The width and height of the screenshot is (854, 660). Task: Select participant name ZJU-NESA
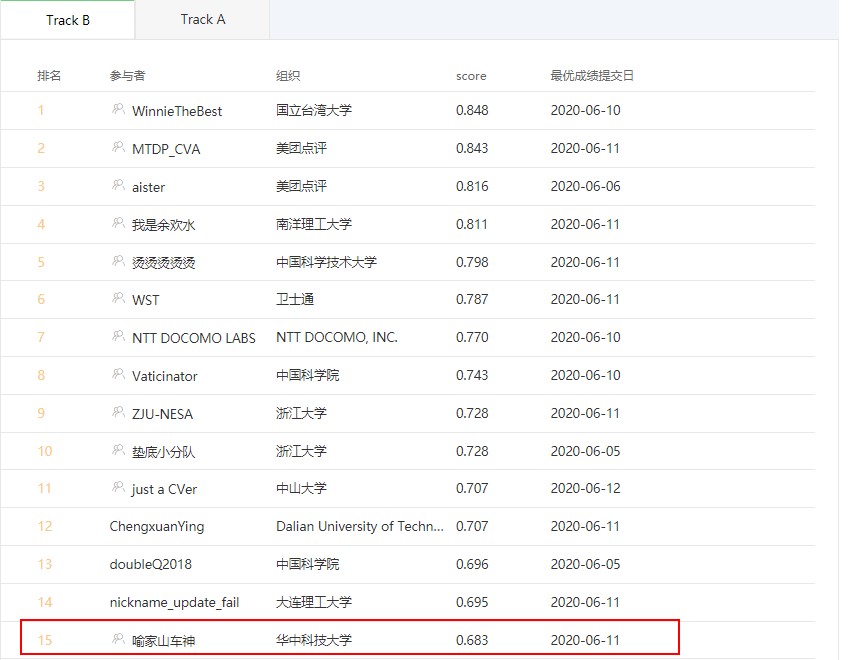162,414
